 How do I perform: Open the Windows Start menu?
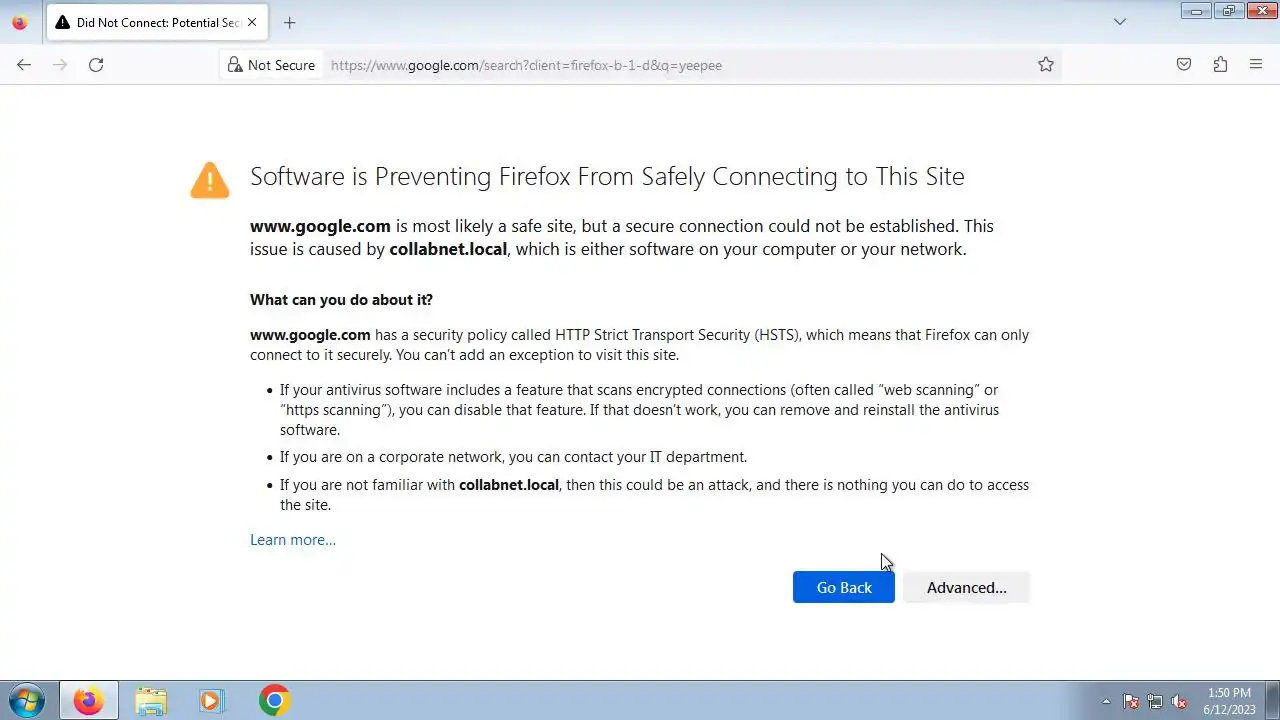(26, 700)
